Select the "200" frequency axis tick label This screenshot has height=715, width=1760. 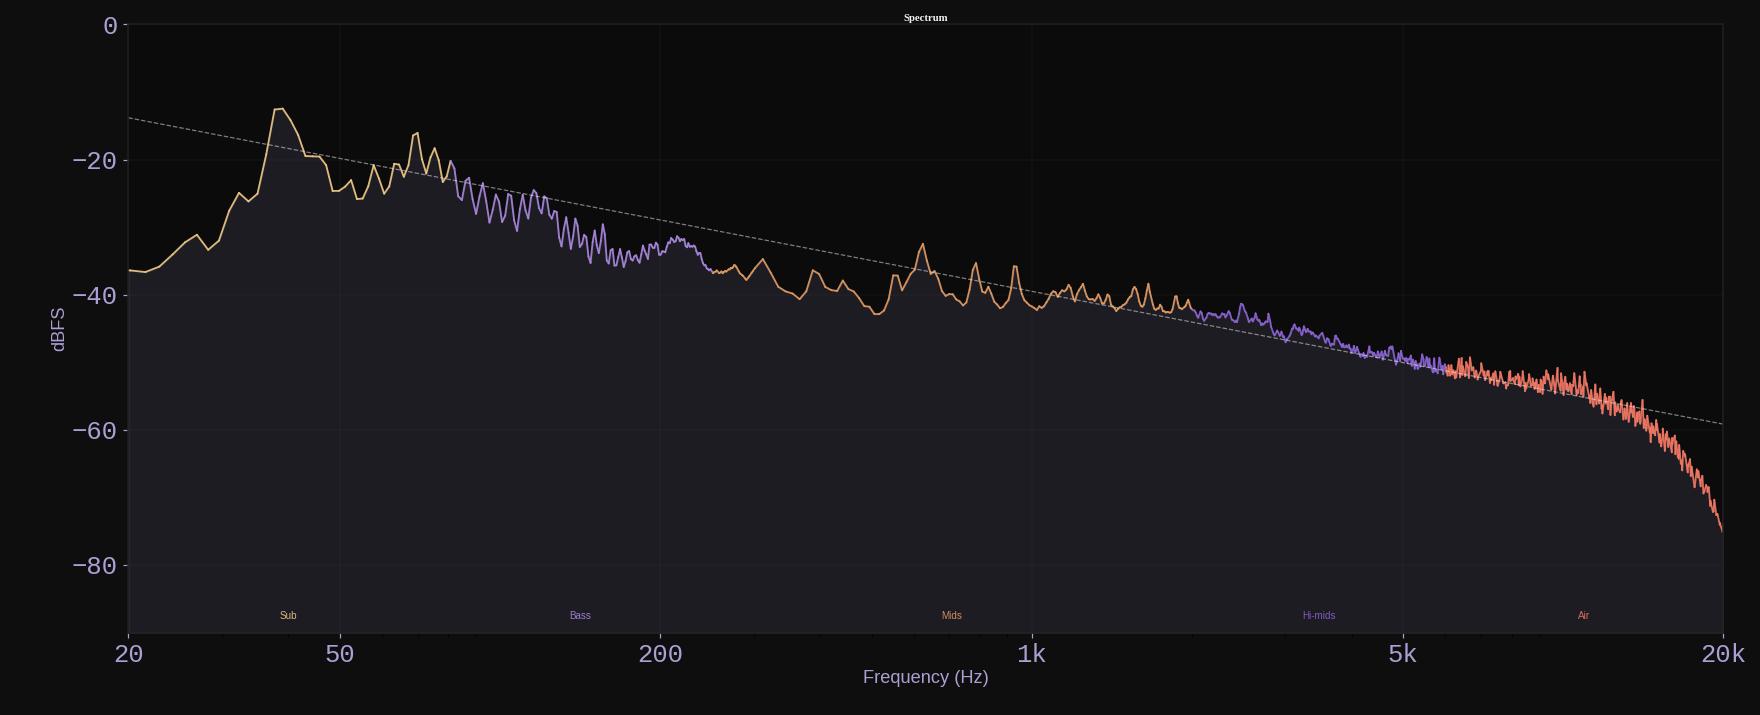coord(660,654)
